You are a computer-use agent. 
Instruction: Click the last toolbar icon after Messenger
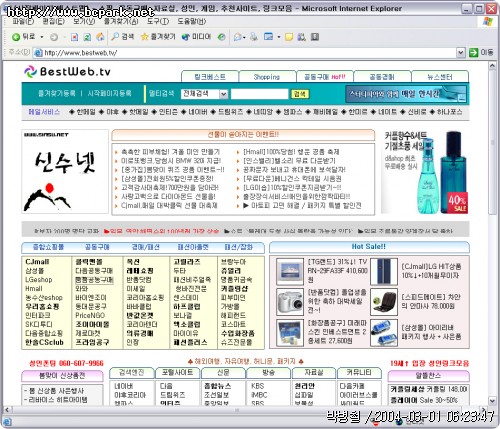[315, 37]
